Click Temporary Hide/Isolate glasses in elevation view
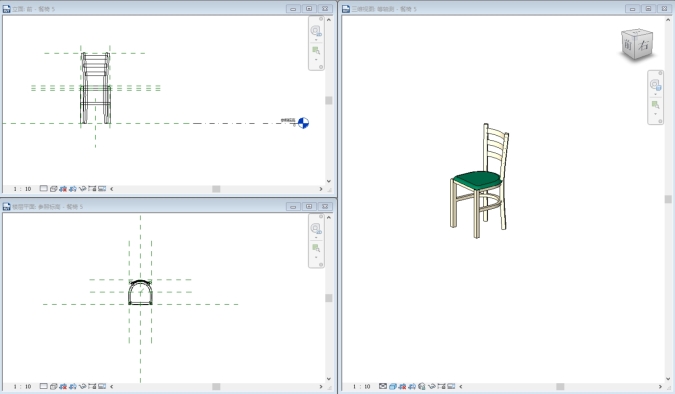The height and width of the screenshot is (394, 675). tap(83, 189)
